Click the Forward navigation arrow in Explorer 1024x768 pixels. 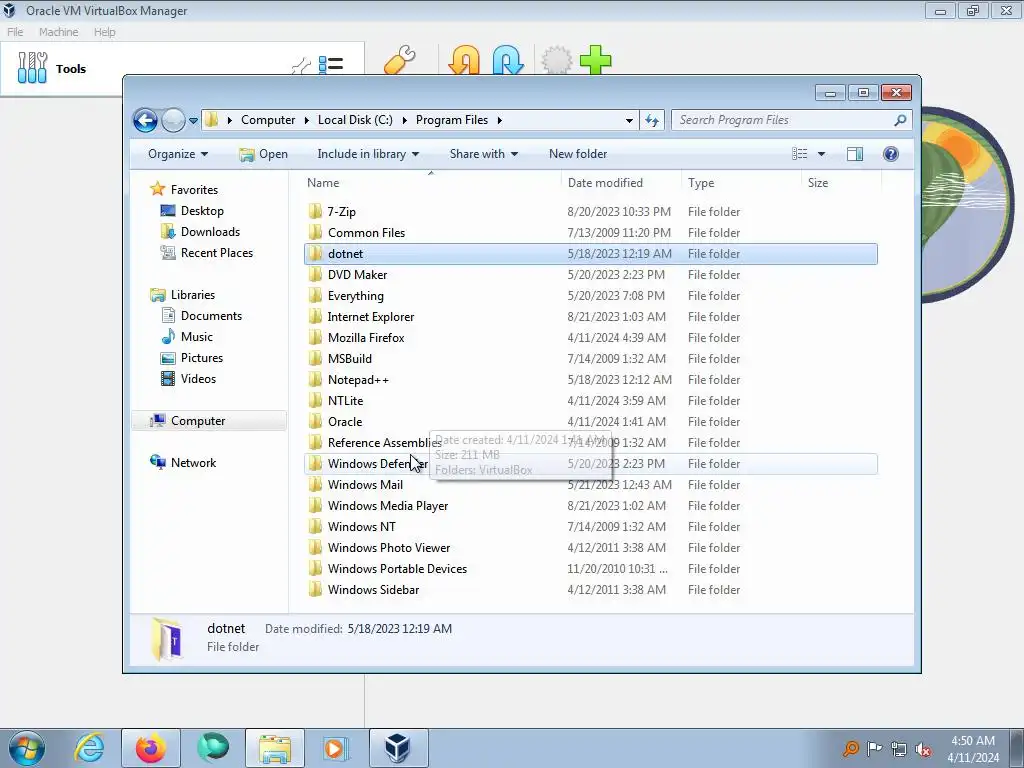pos(173,120)
